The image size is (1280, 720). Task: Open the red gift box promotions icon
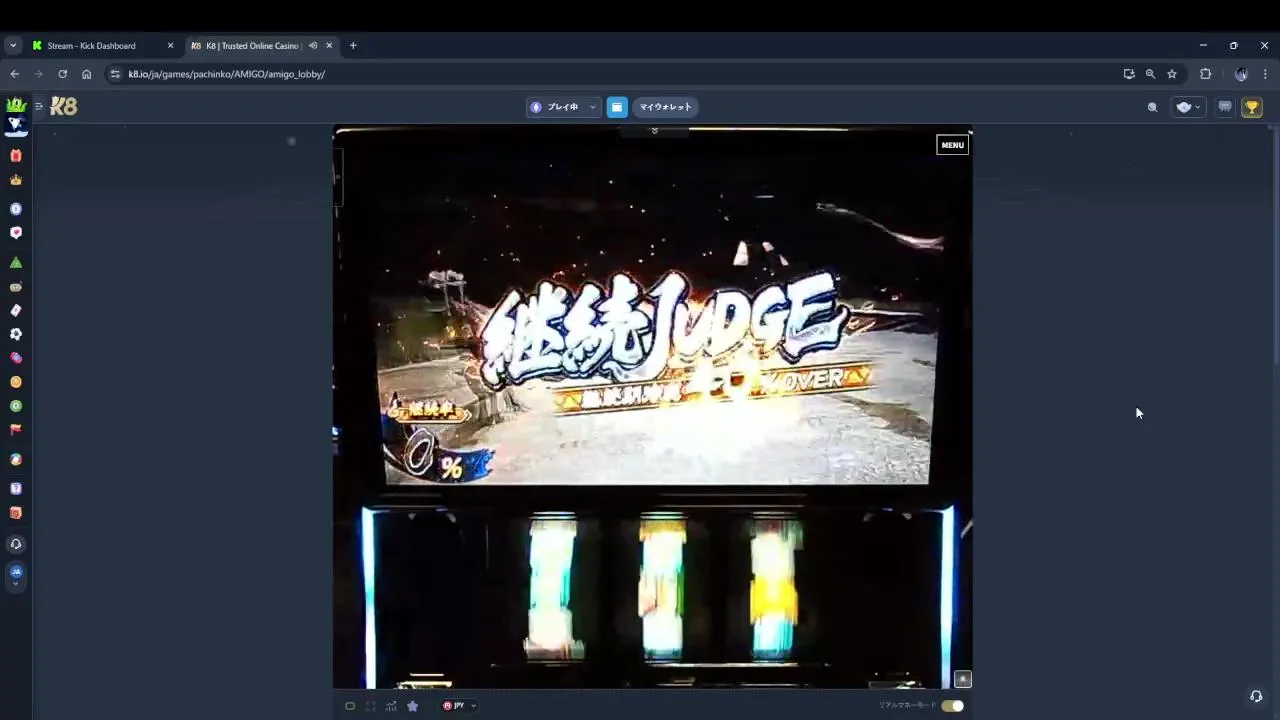[x=16, y=155]
